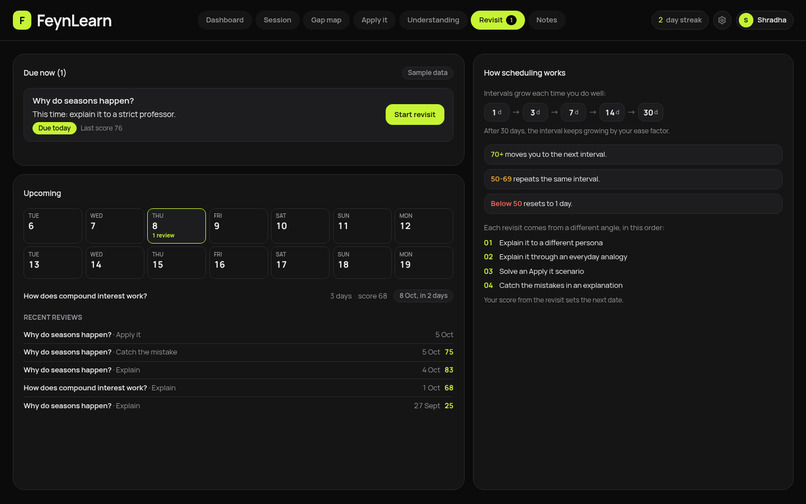Click the '50-69 repeats the same interval' rule

pos(633,179)
